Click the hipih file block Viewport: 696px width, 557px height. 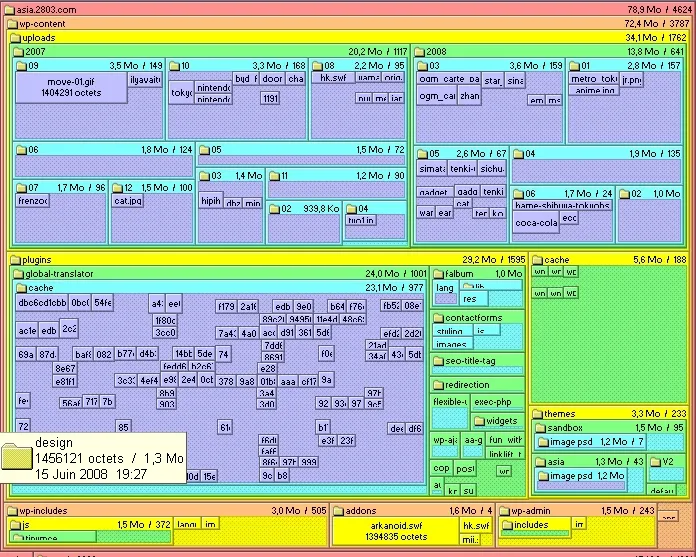click(211, 201)
